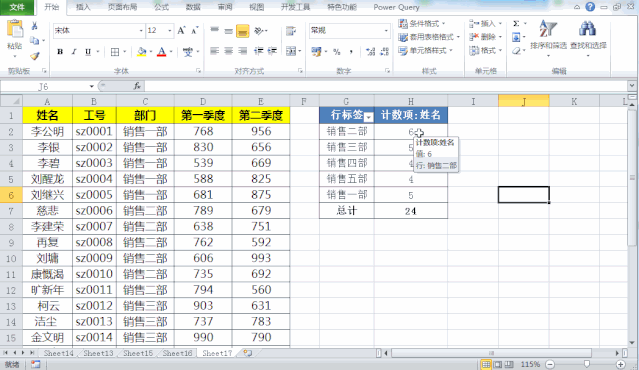Toggle middle vertical alignment

(229, 31)
